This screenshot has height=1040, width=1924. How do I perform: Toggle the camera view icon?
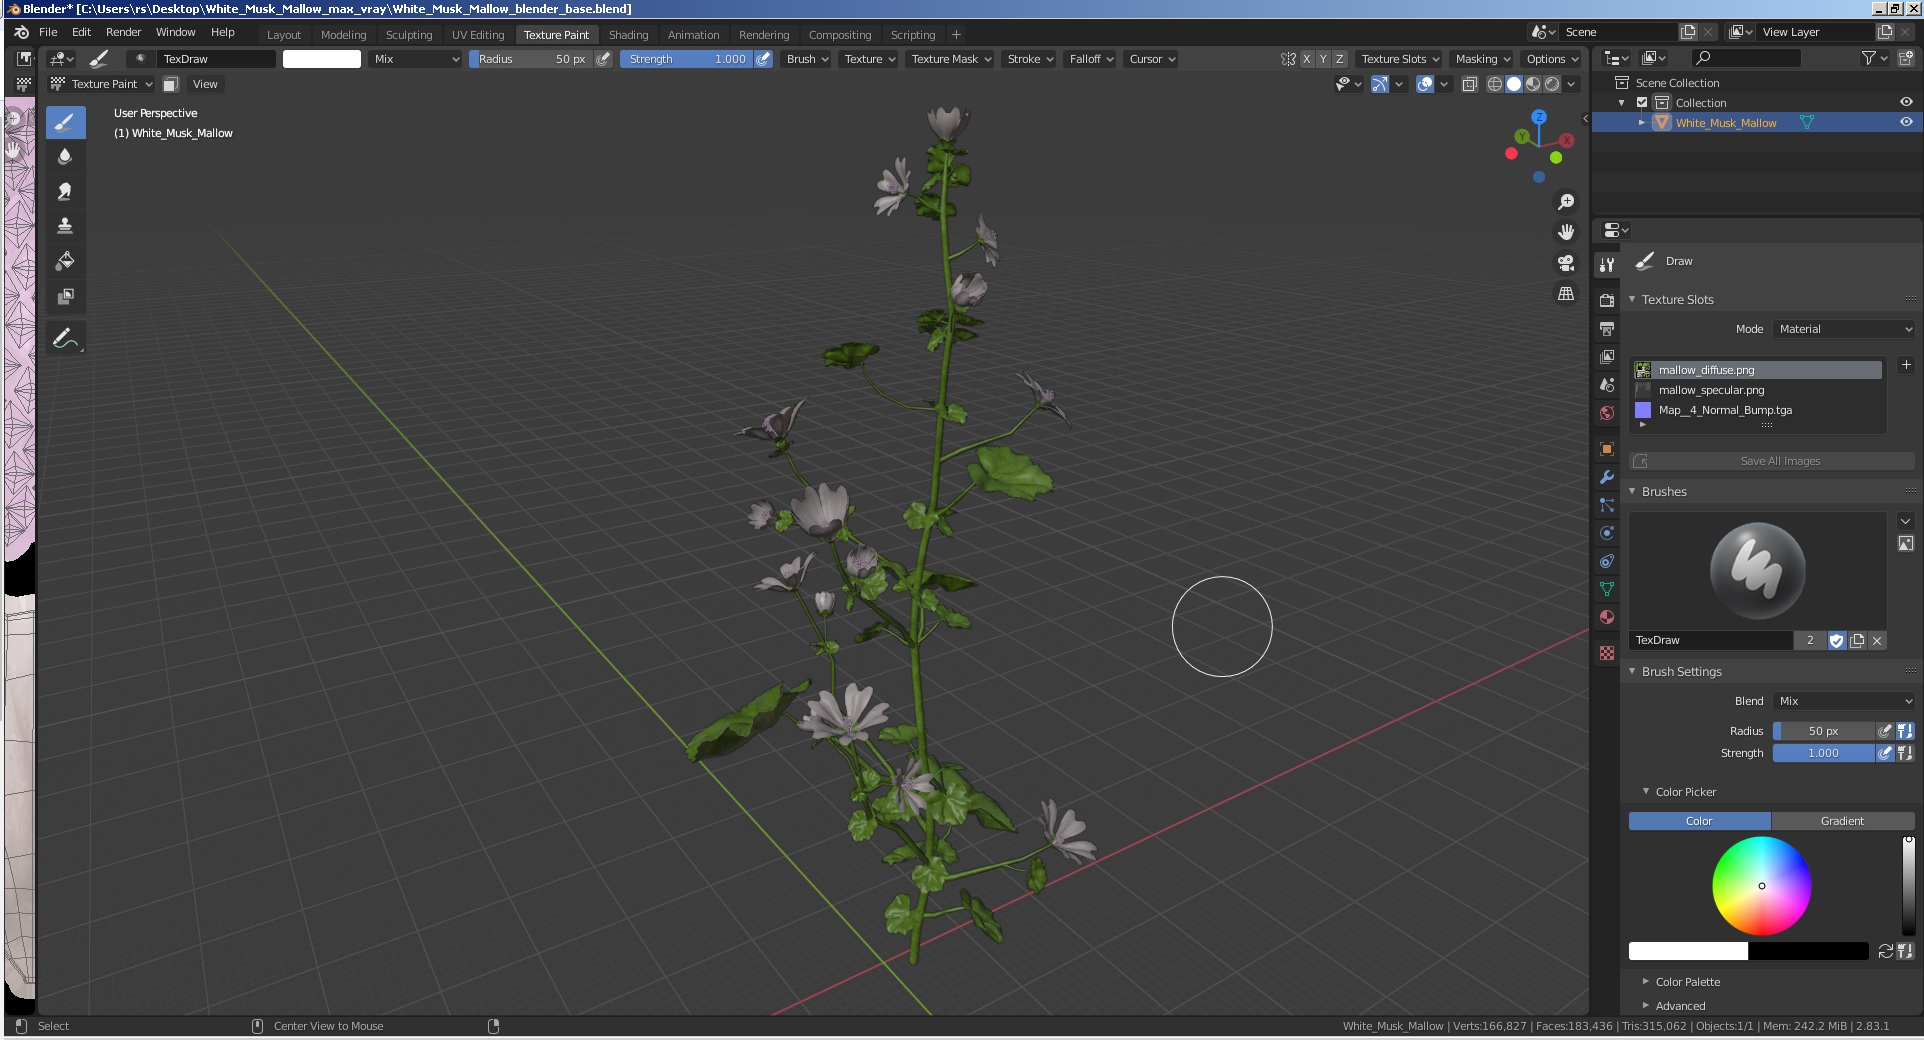pos(1566,263)
